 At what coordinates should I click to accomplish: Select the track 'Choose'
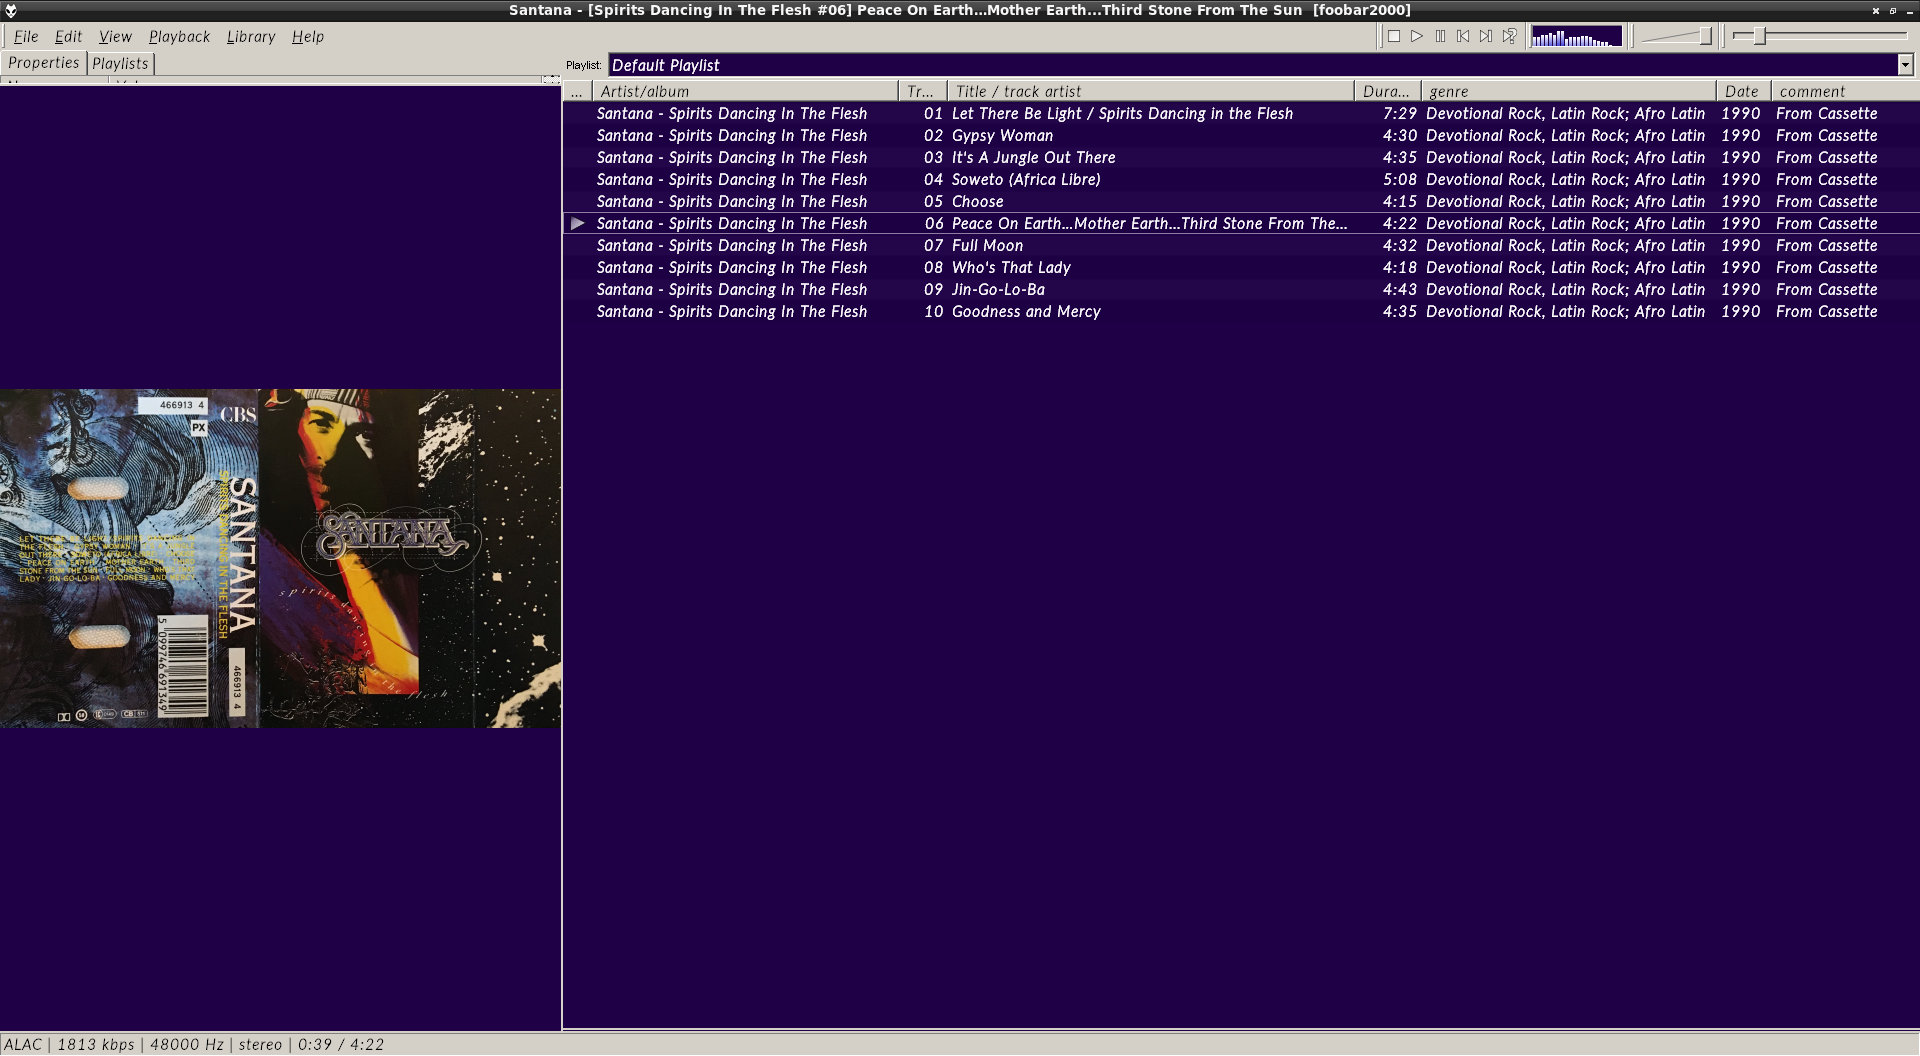pos(1241,201)
